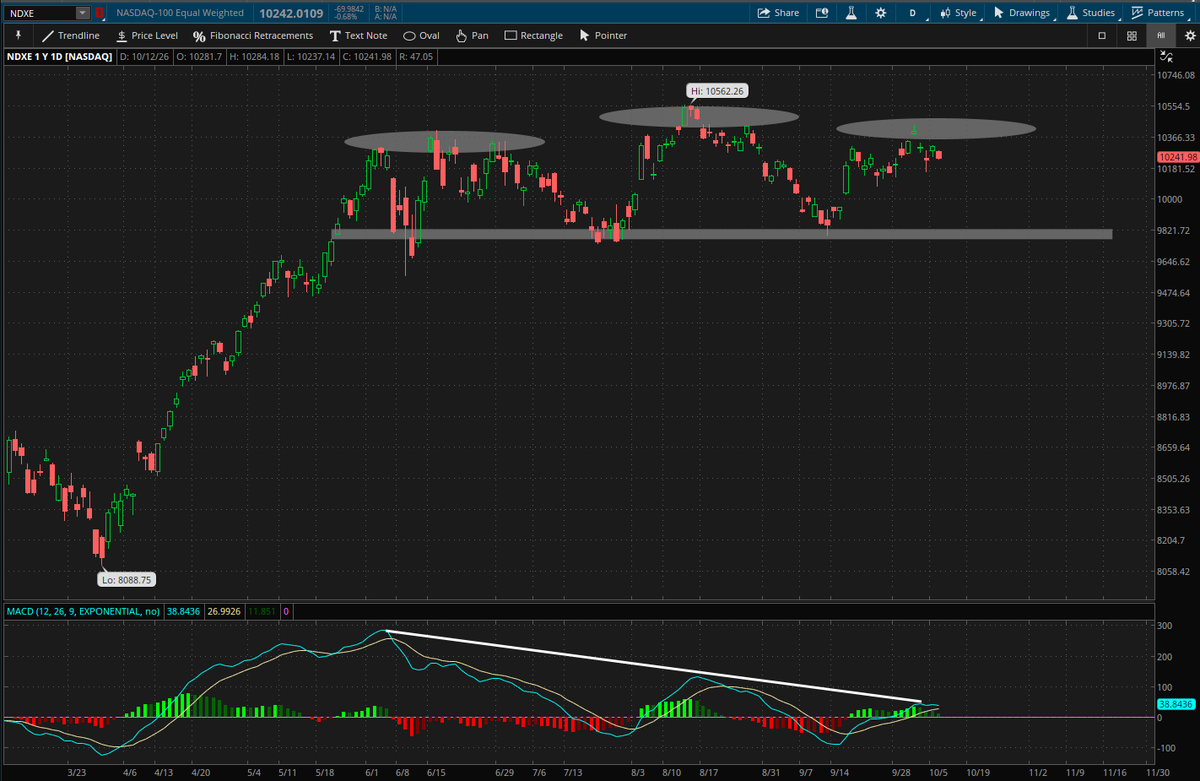Screen dimensions: 1200x781
Task: Click the red symbol link icon
Action: point(99,13)
